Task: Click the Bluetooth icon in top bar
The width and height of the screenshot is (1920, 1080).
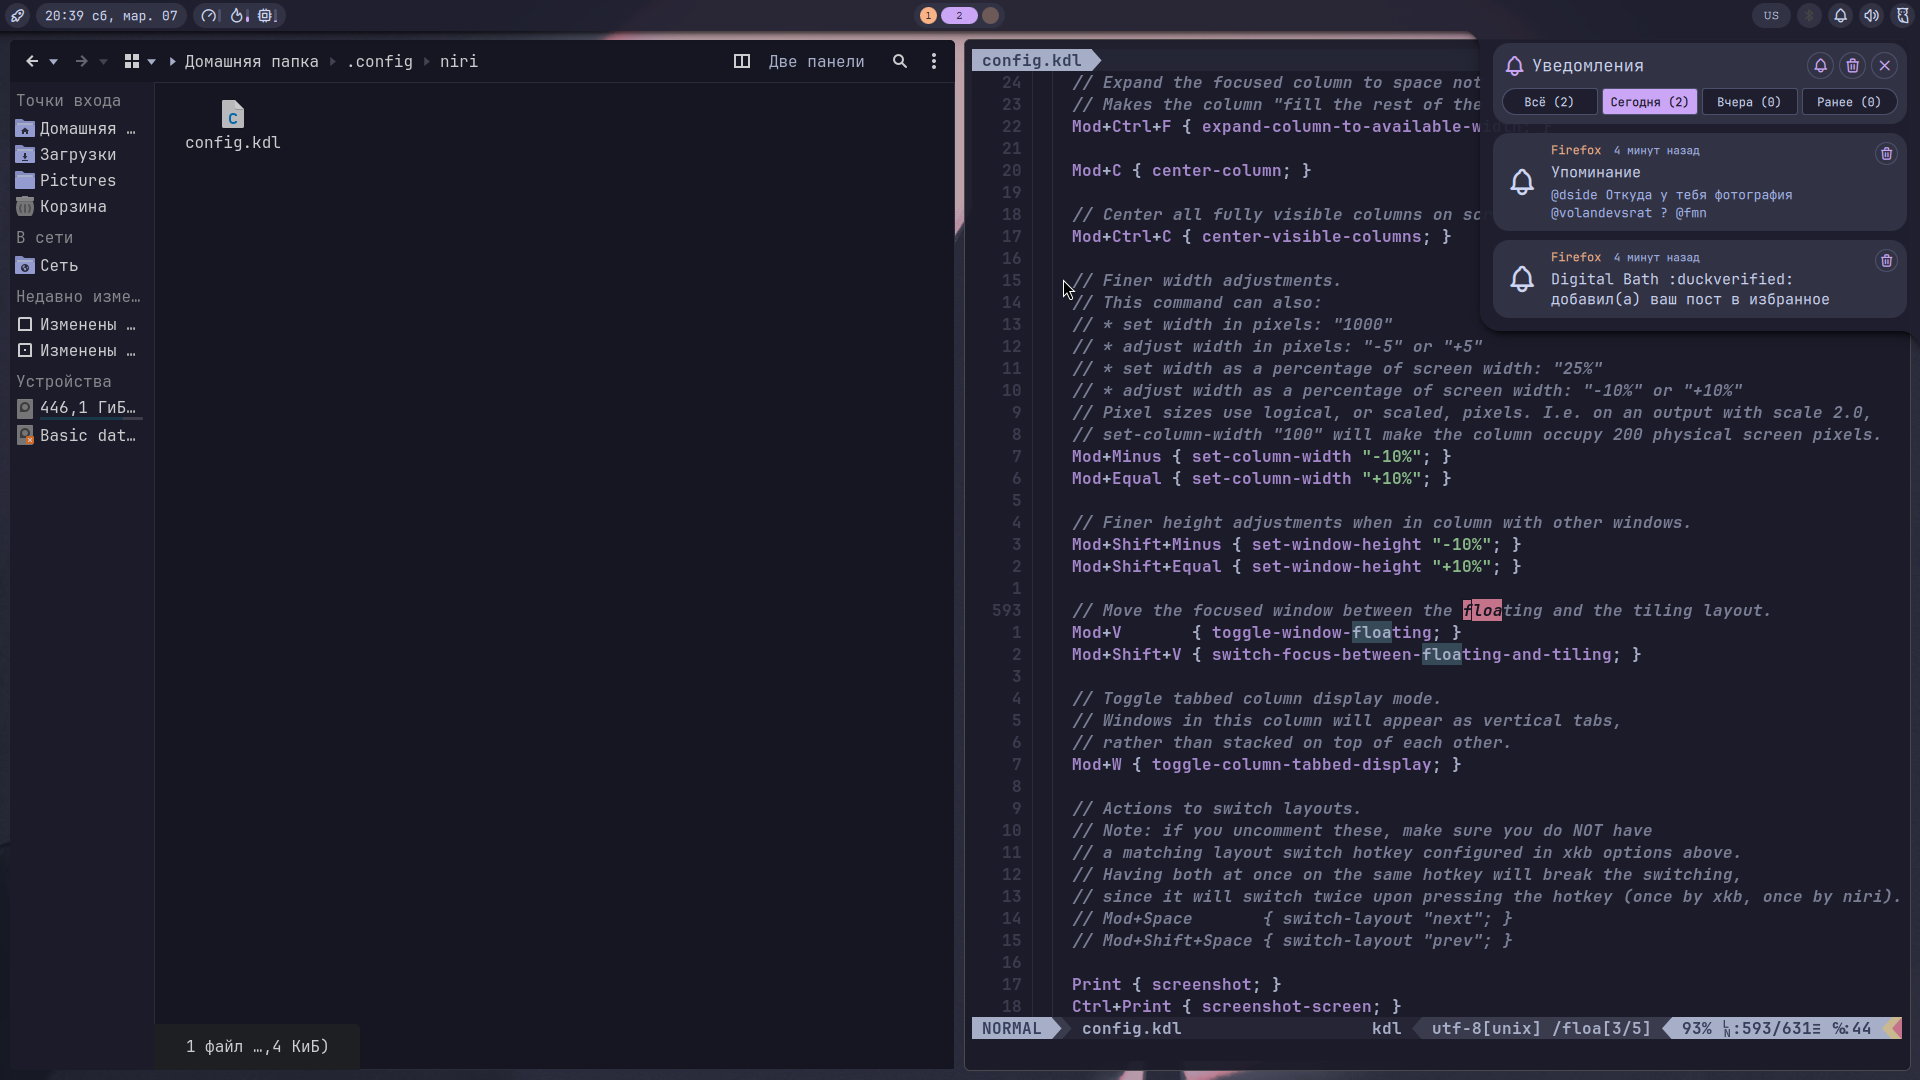Action: (1809, 15)
